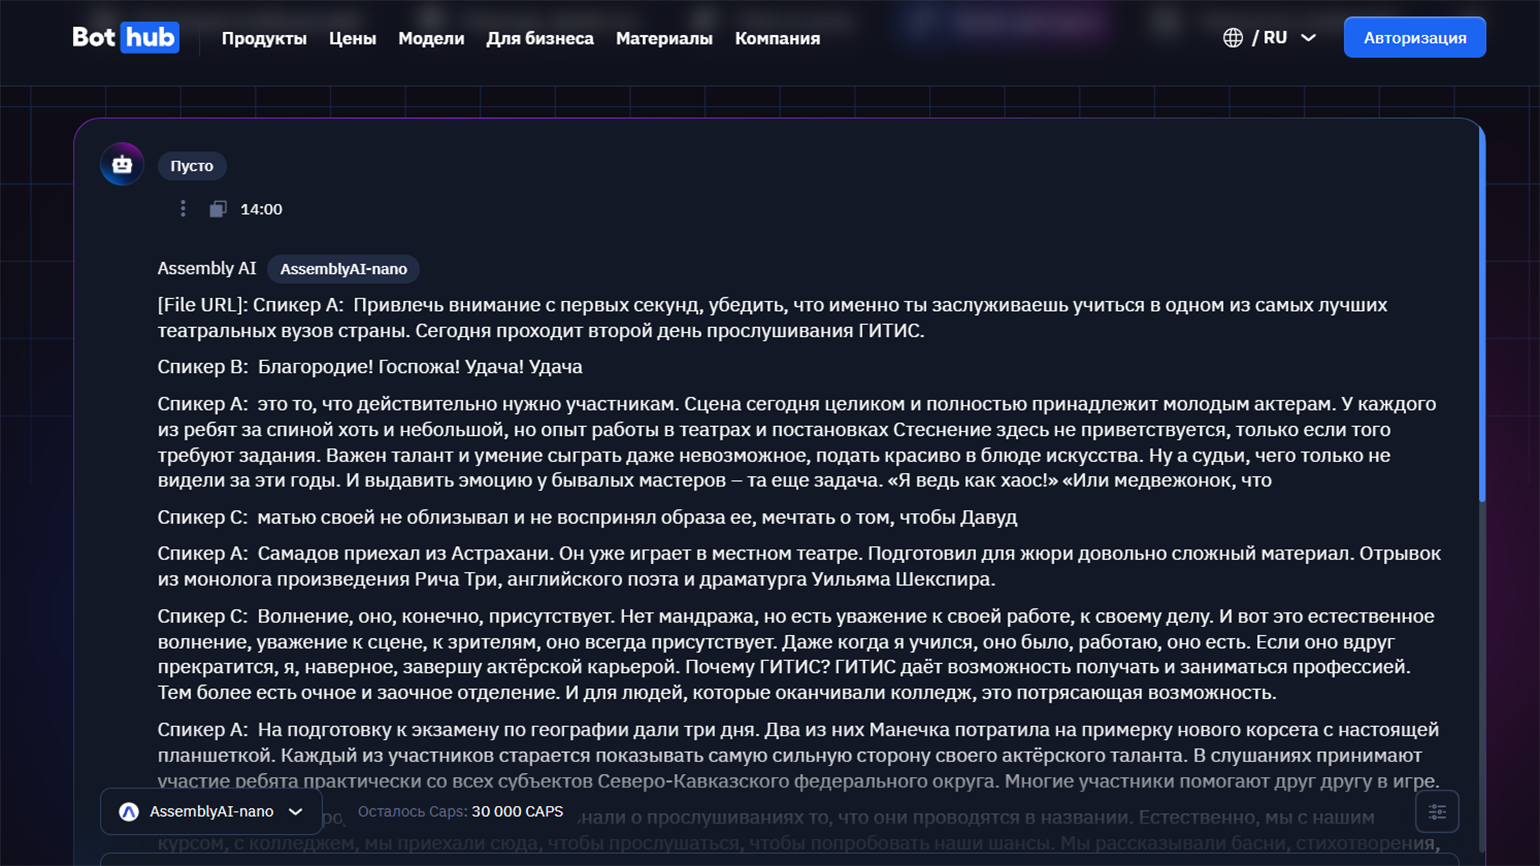Select Для бизнеса in the navigation
This screenshot has height=866, width=1540.
[540, 38]
